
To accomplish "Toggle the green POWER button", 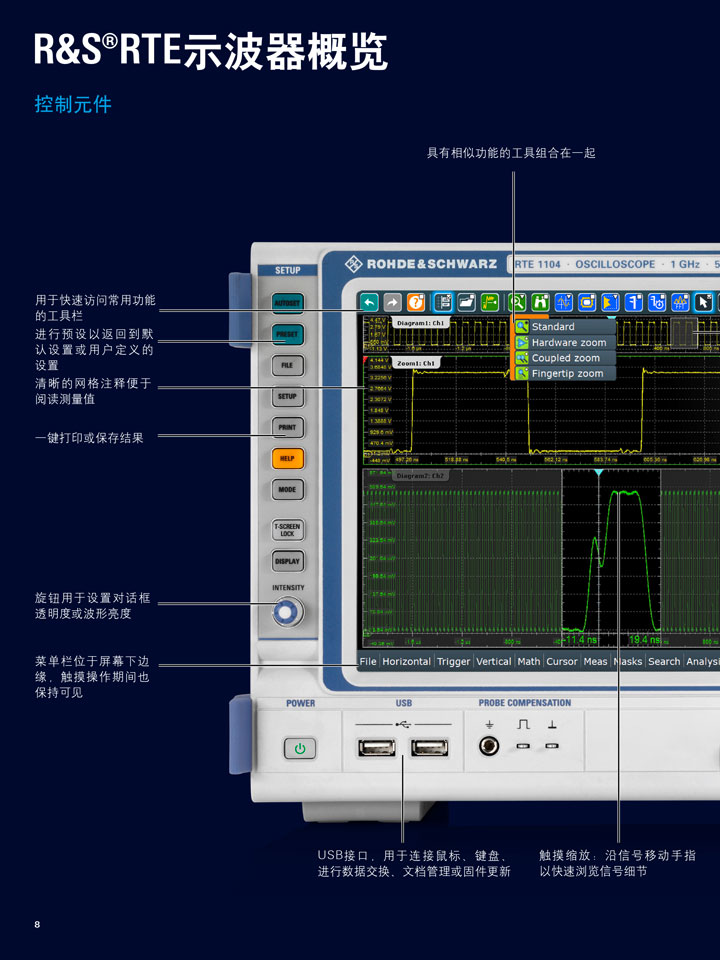I will (300, 748).
